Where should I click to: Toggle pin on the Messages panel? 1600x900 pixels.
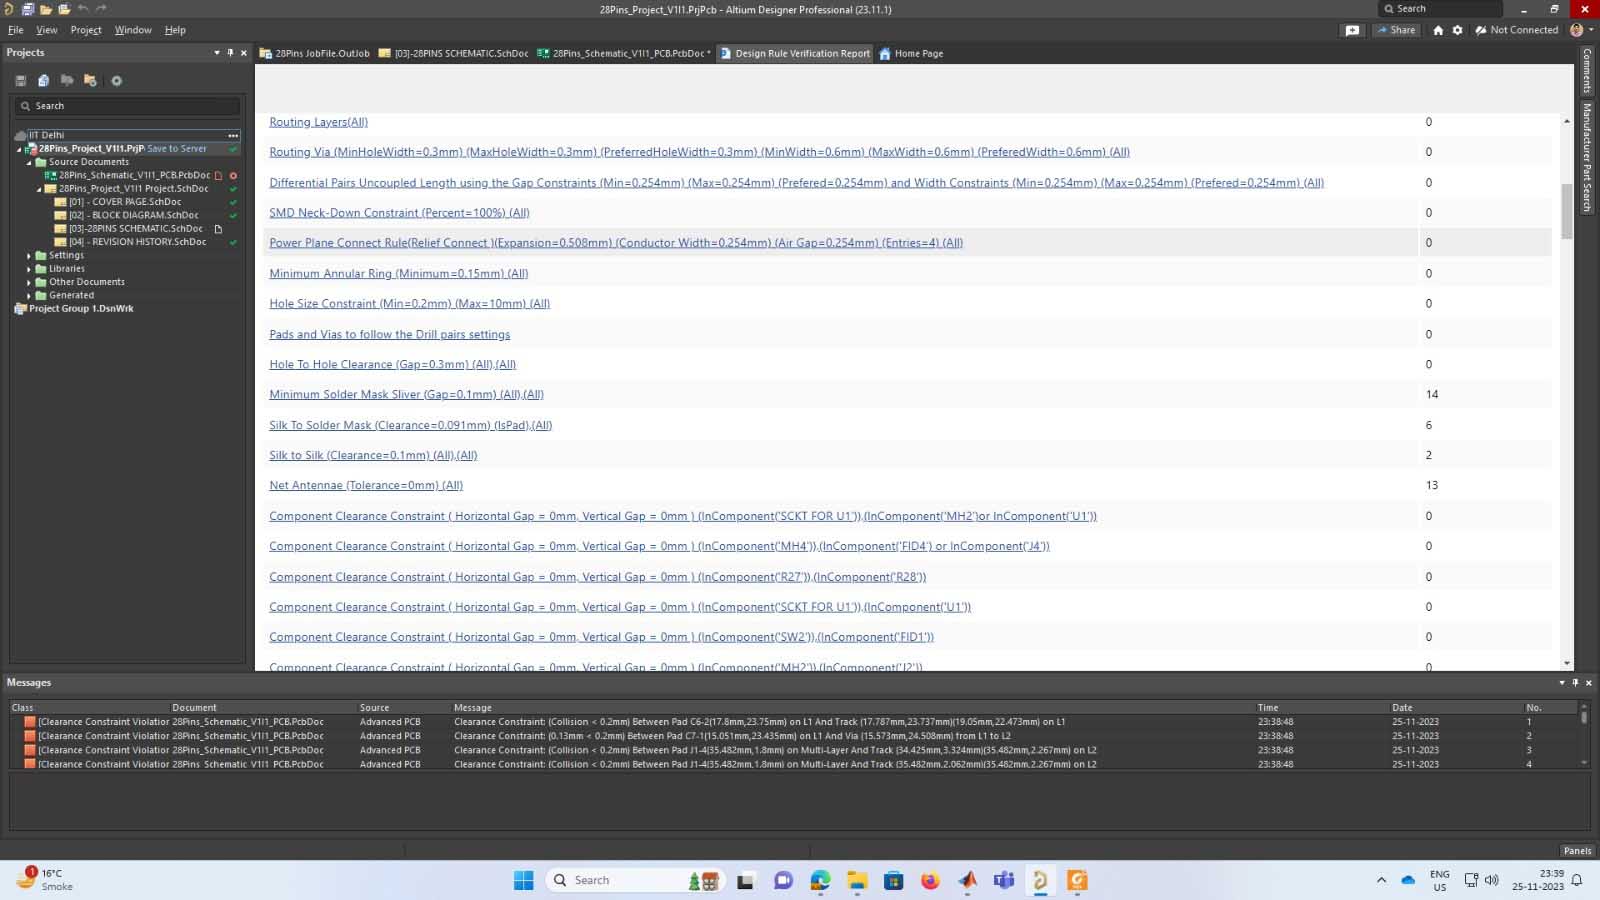pos(1575,683)
